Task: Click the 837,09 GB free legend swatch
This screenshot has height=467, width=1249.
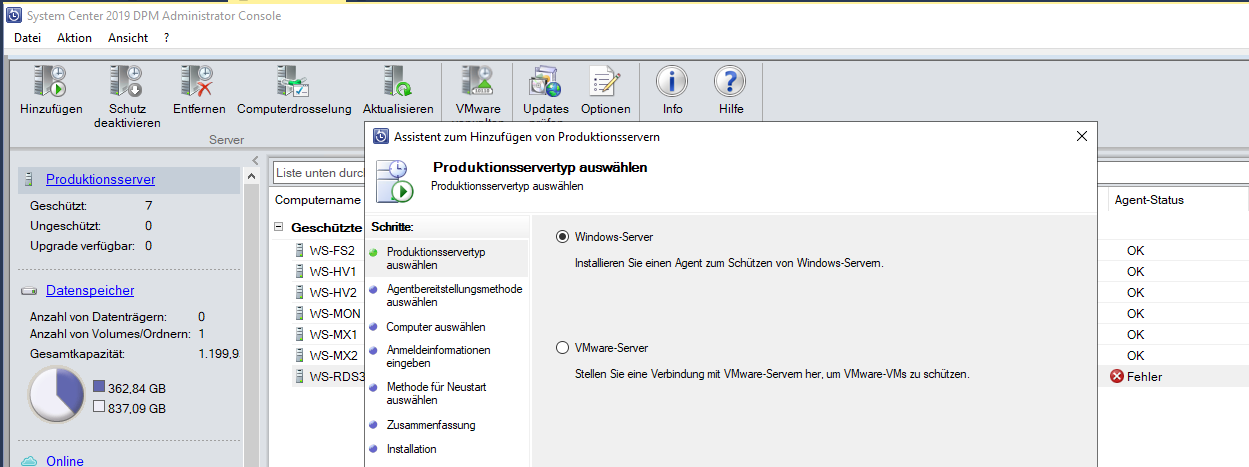Action: point(99,407)
